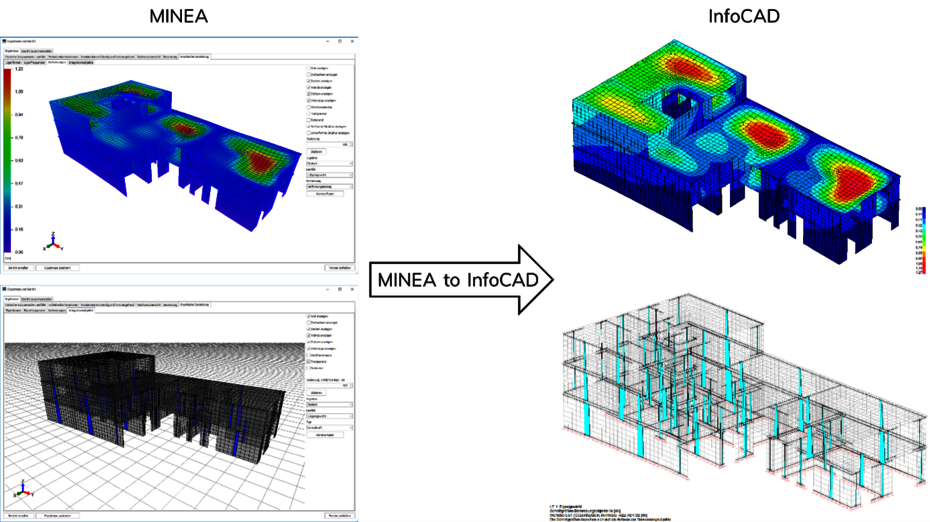Click the Skalierung spin field in the grid-floor window

329,385
